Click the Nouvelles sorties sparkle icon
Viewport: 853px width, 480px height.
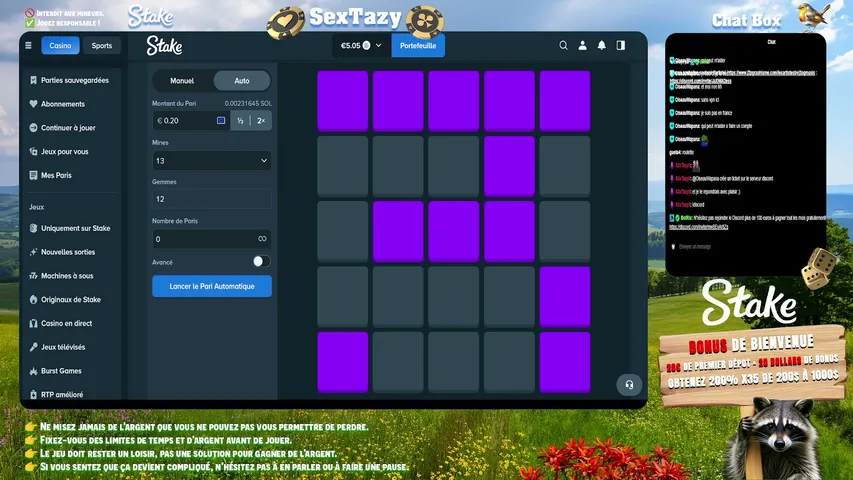[33, 252]
